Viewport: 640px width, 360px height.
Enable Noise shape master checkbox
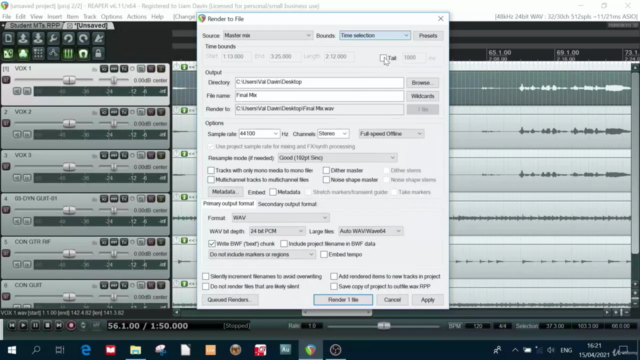coord(326,180)
